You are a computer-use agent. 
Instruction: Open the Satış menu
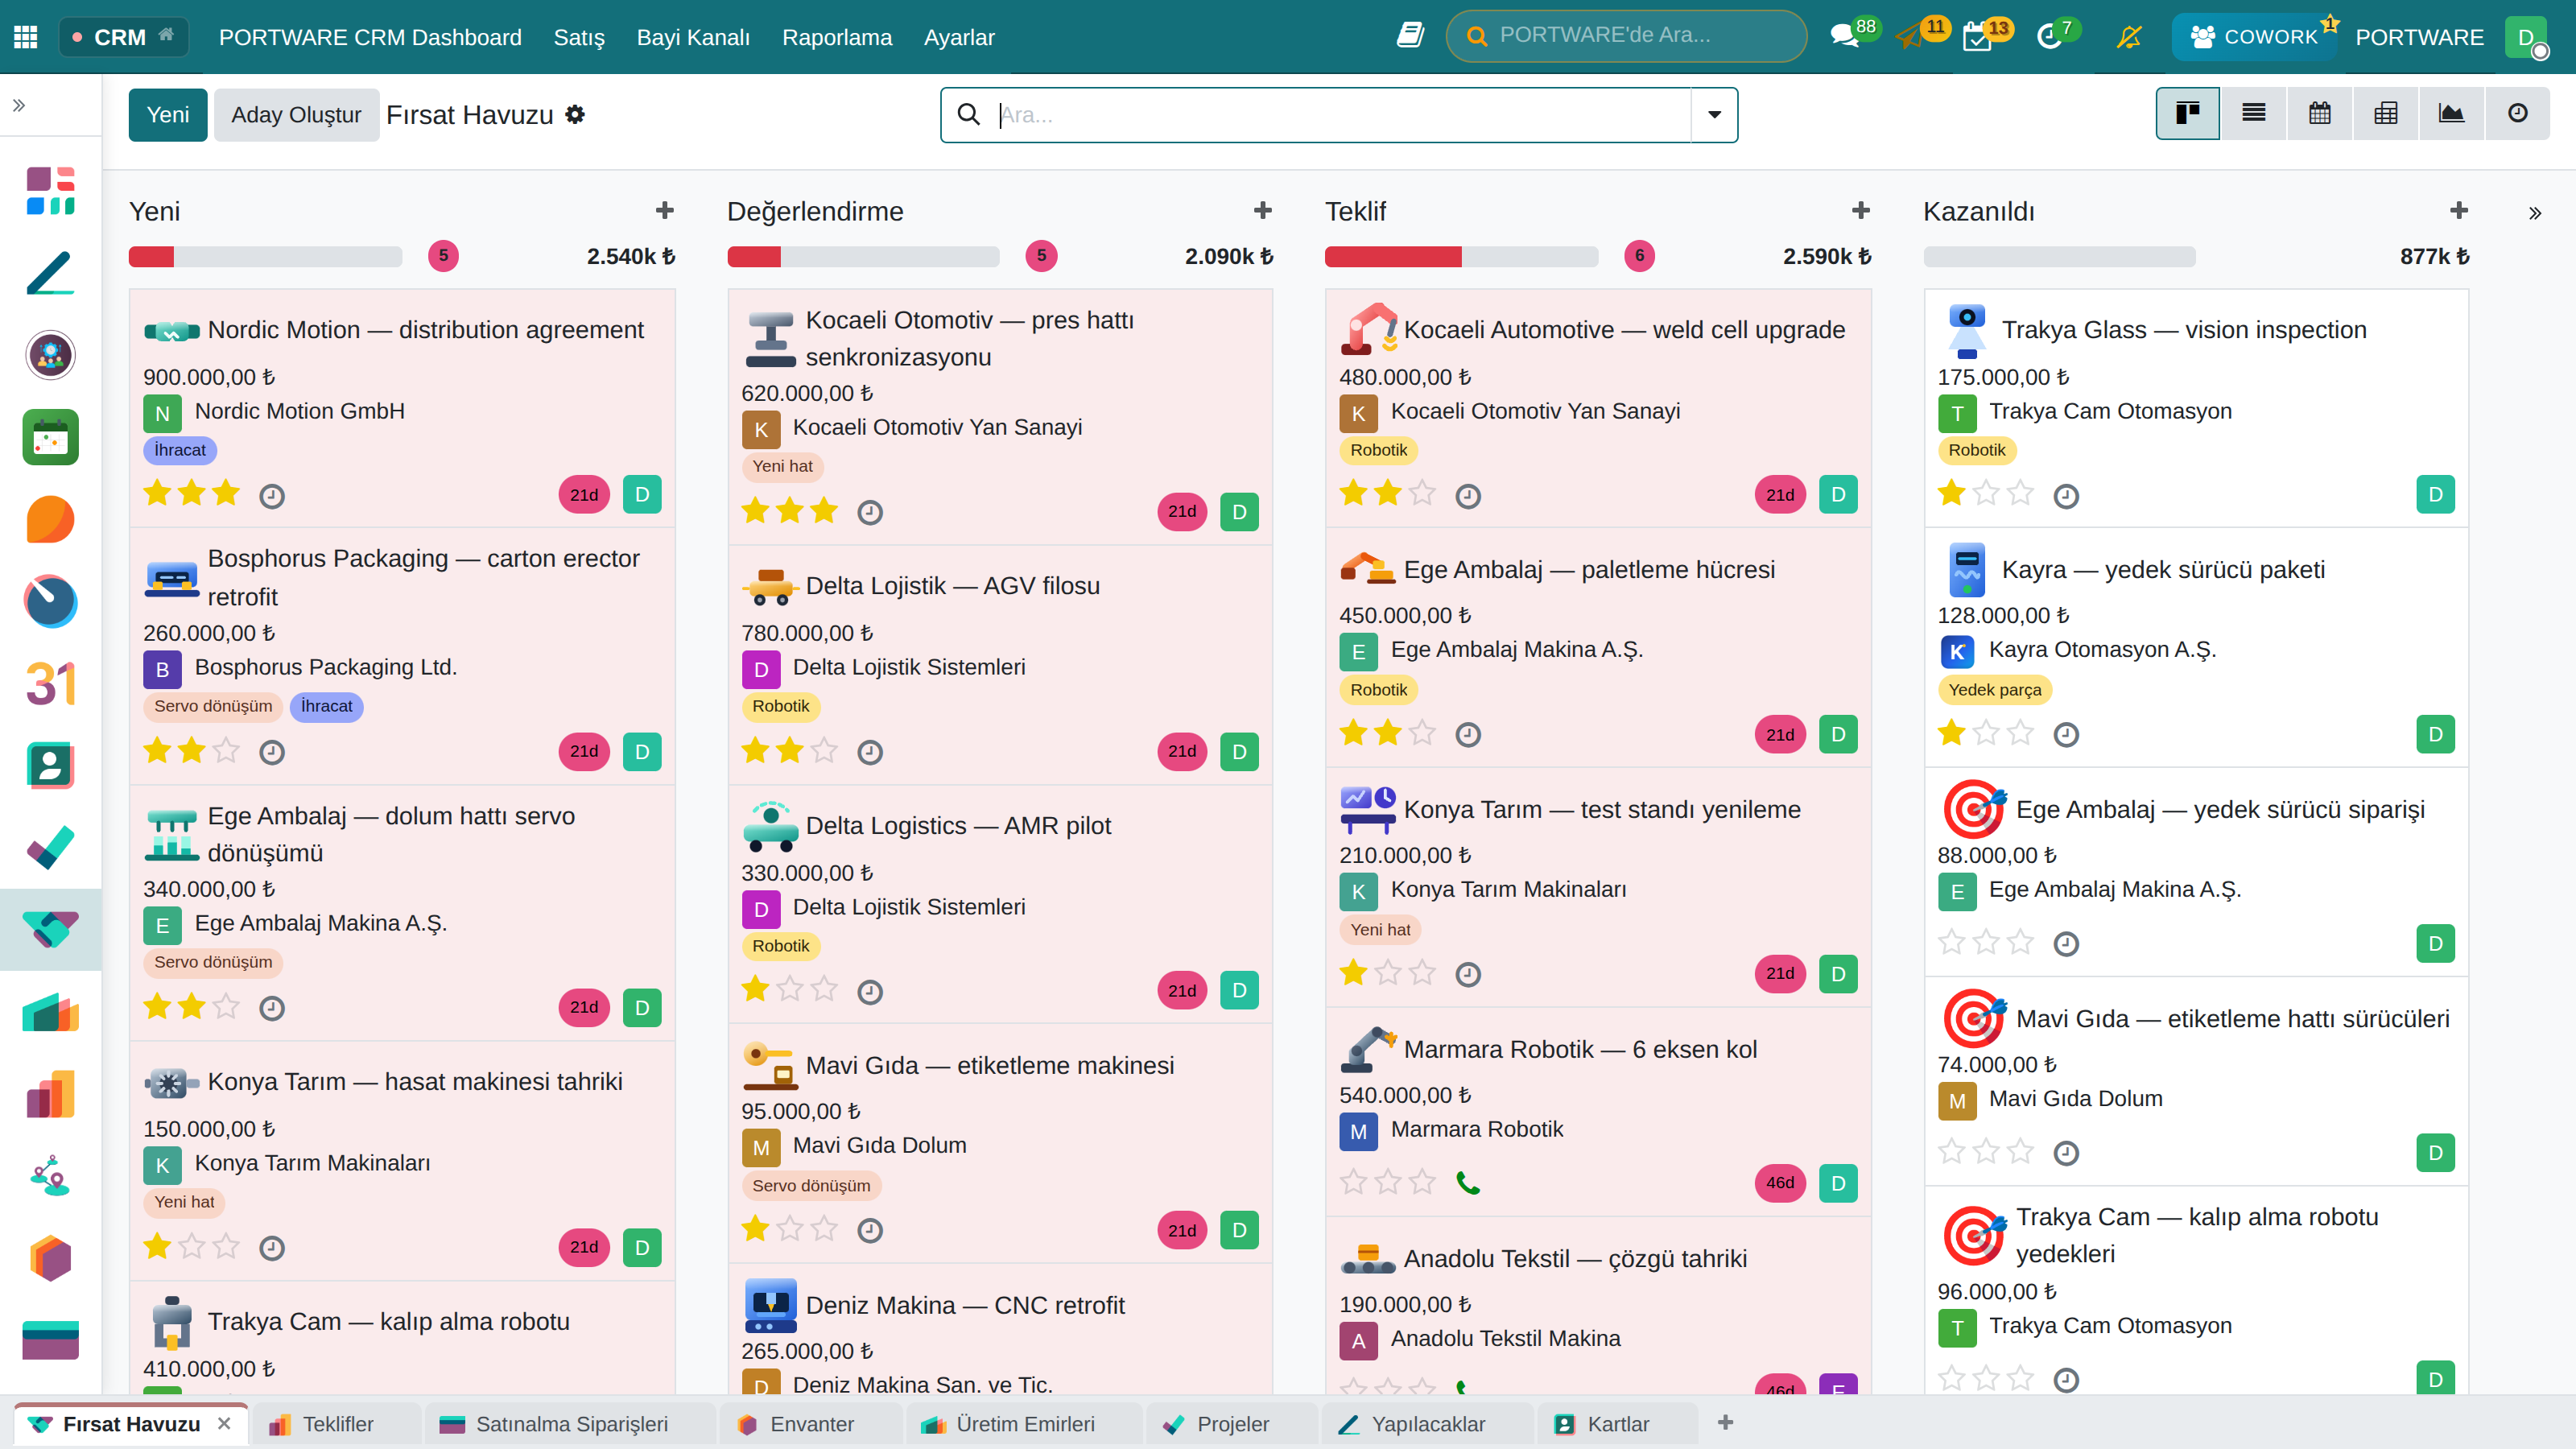click(579, 37)
